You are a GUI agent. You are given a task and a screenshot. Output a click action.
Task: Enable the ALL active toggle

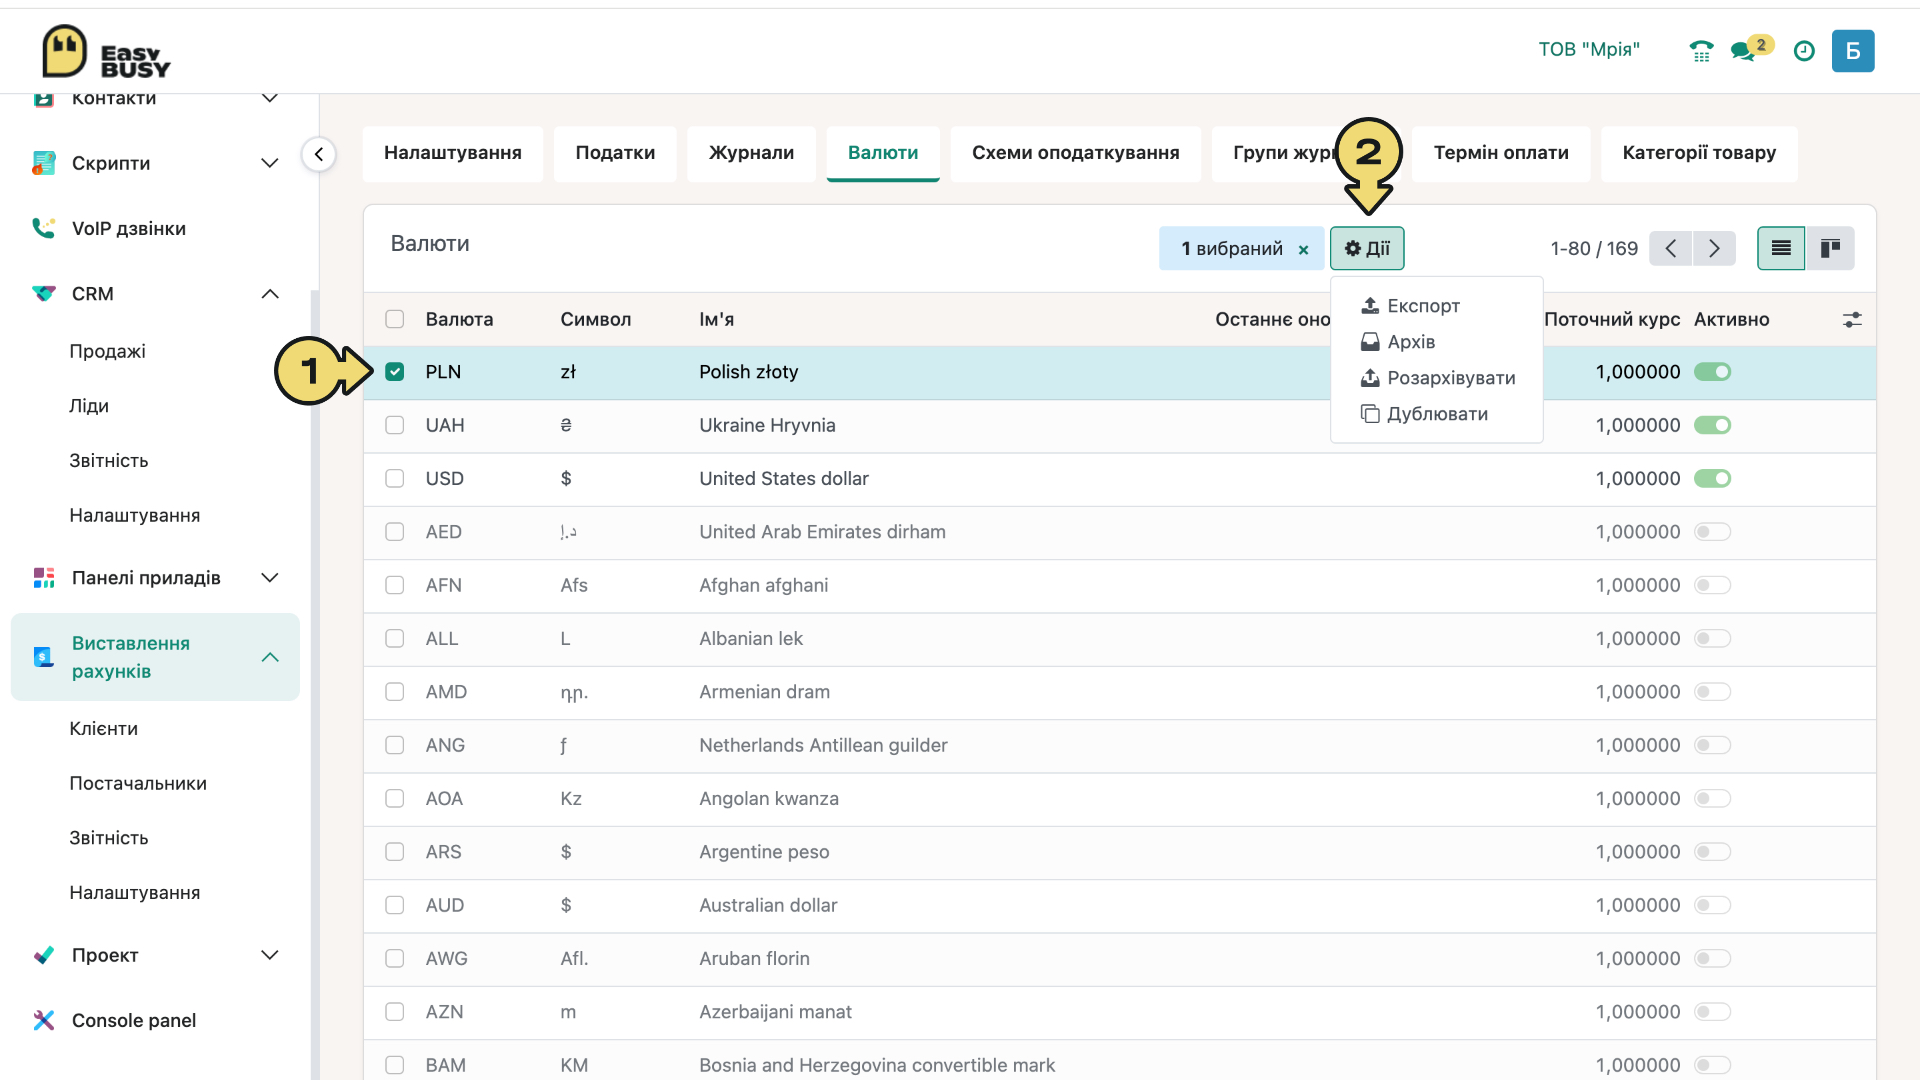[1712, 638]
